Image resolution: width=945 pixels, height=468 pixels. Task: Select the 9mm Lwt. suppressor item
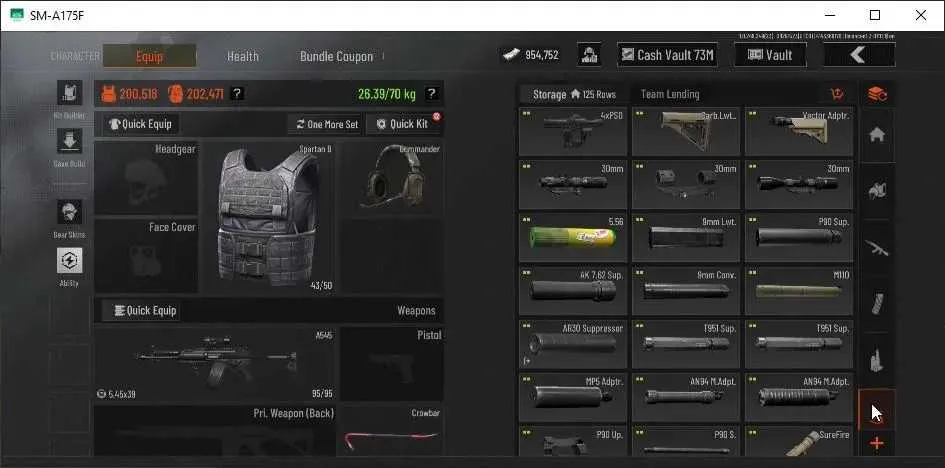point(686,238)
